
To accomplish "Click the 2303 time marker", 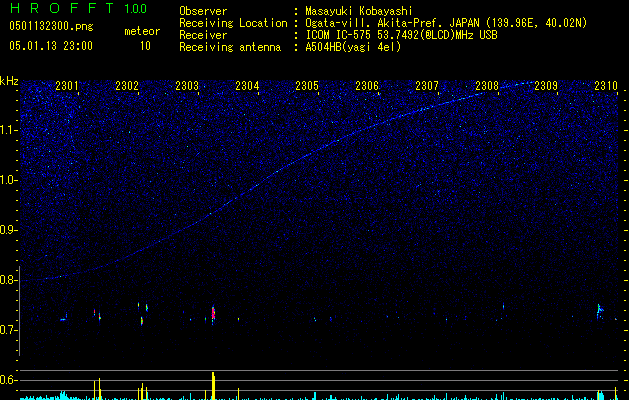I will click(x=187, y=86).
